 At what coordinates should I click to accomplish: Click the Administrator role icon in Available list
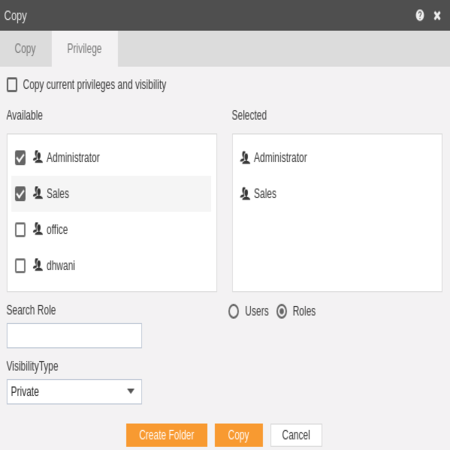[38, 157]
